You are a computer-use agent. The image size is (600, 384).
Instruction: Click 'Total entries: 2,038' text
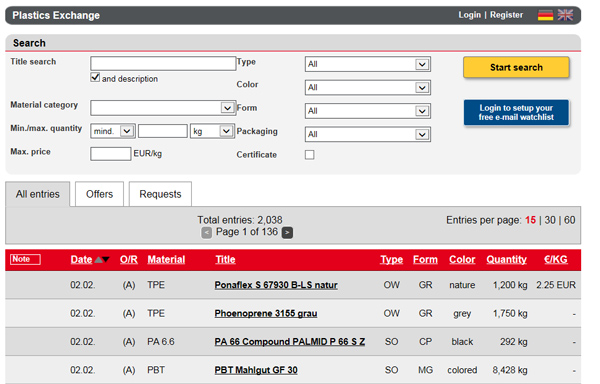(x=240, y=220)
